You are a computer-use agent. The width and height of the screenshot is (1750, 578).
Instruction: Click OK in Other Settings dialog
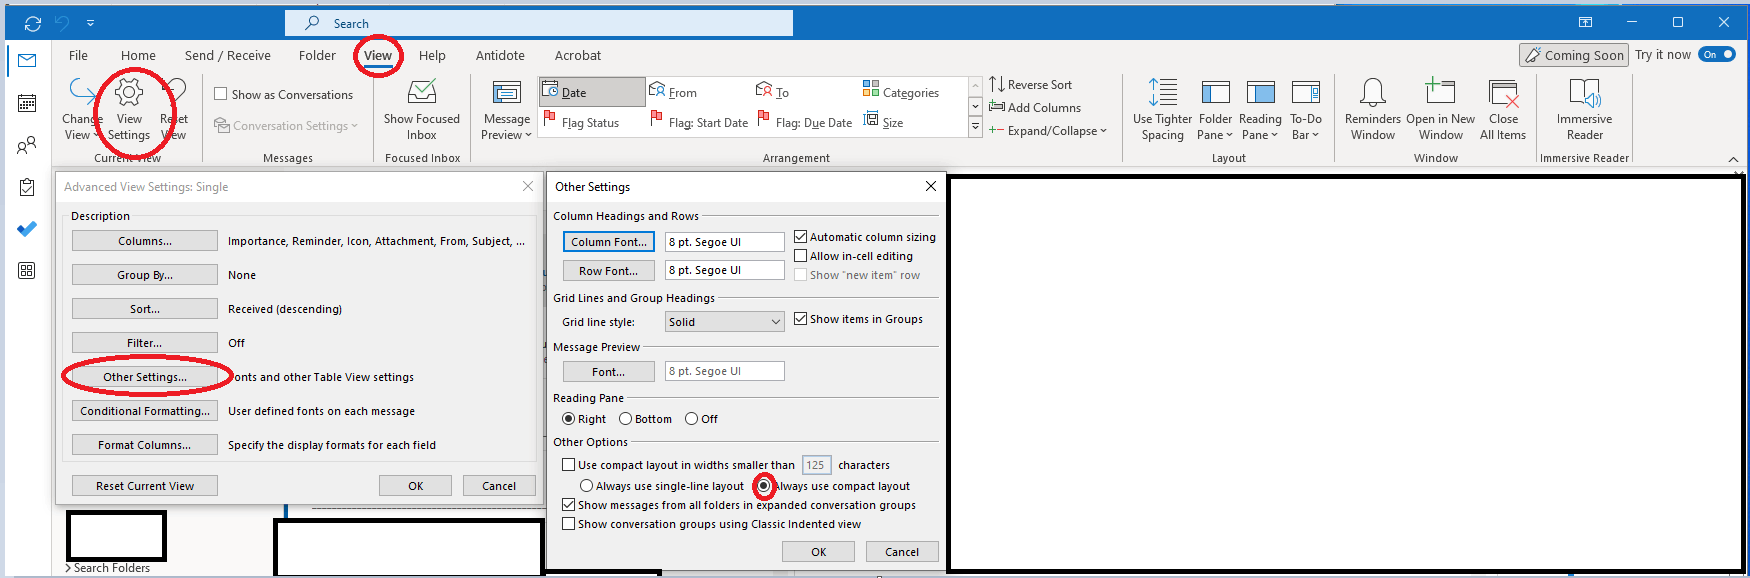click(819, 552)
